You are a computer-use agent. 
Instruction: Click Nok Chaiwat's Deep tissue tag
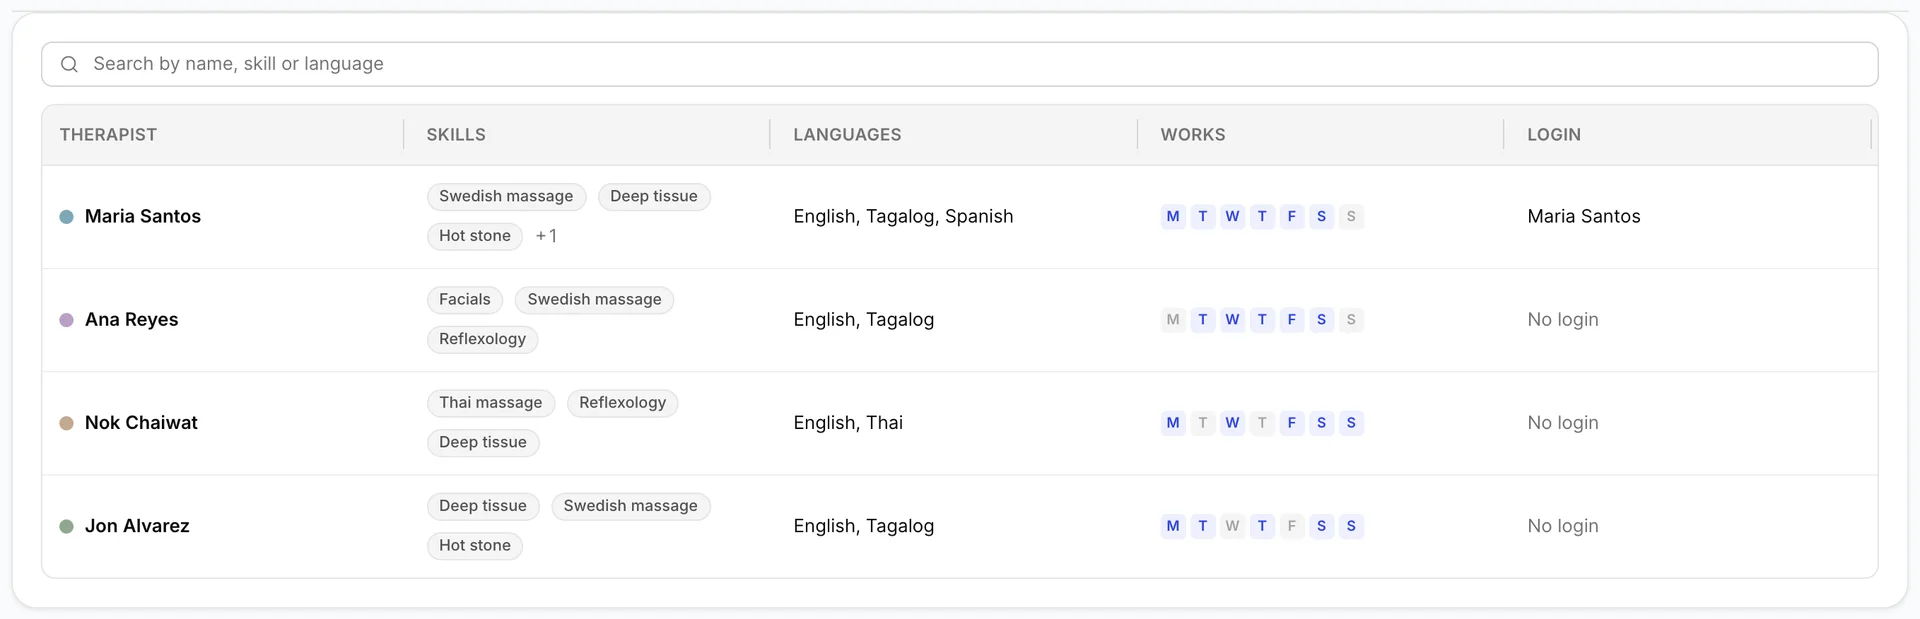pos(483,442)
